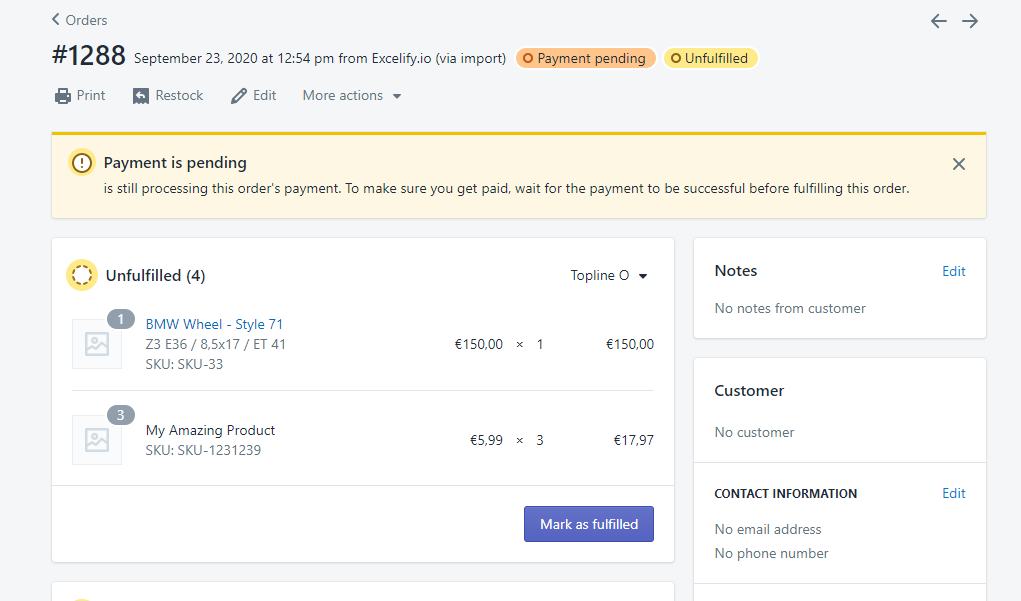
Task: Click the BMW Wheel product thumbnail
Action: 97,343
